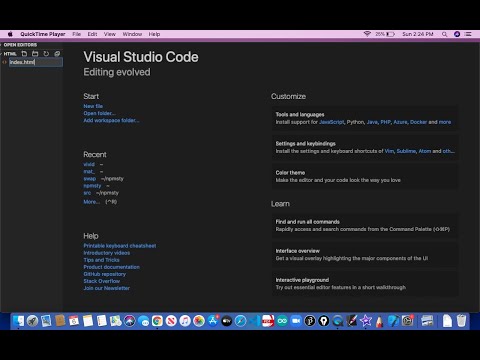The image size is (480, 360).
Task: Click the Refresh Explorer icon
Action: tap(46, 54)
